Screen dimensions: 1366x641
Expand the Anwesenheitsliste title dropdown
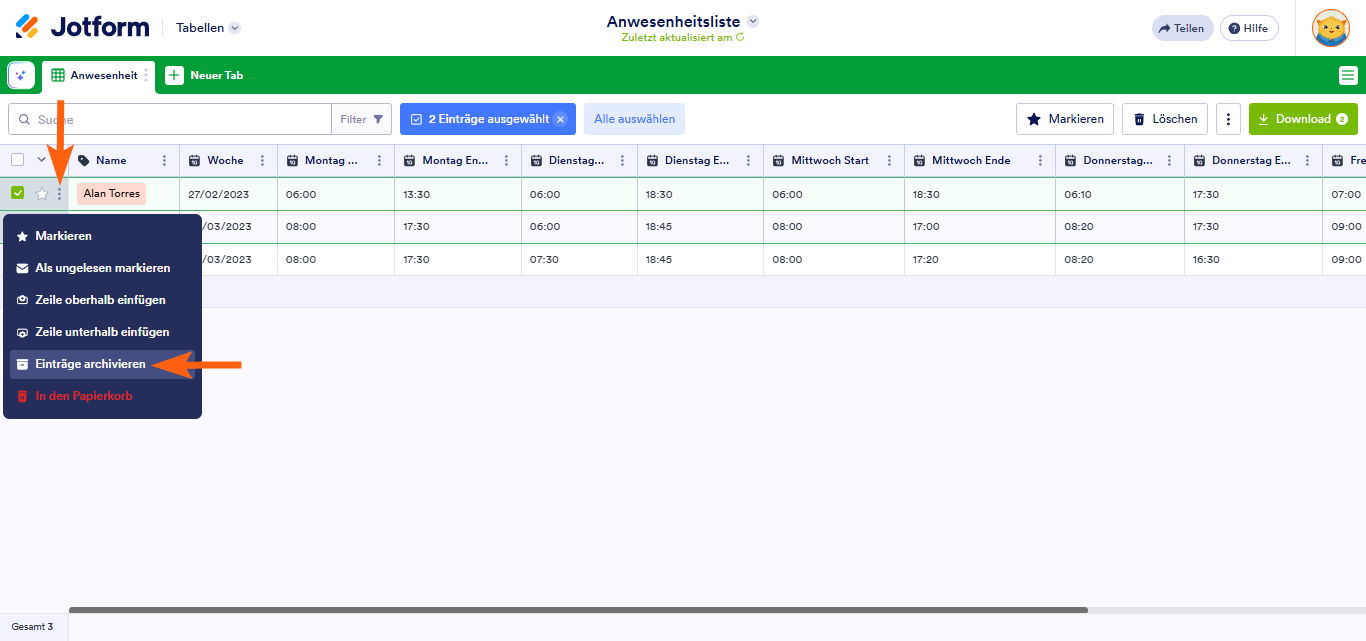[753, 21]
